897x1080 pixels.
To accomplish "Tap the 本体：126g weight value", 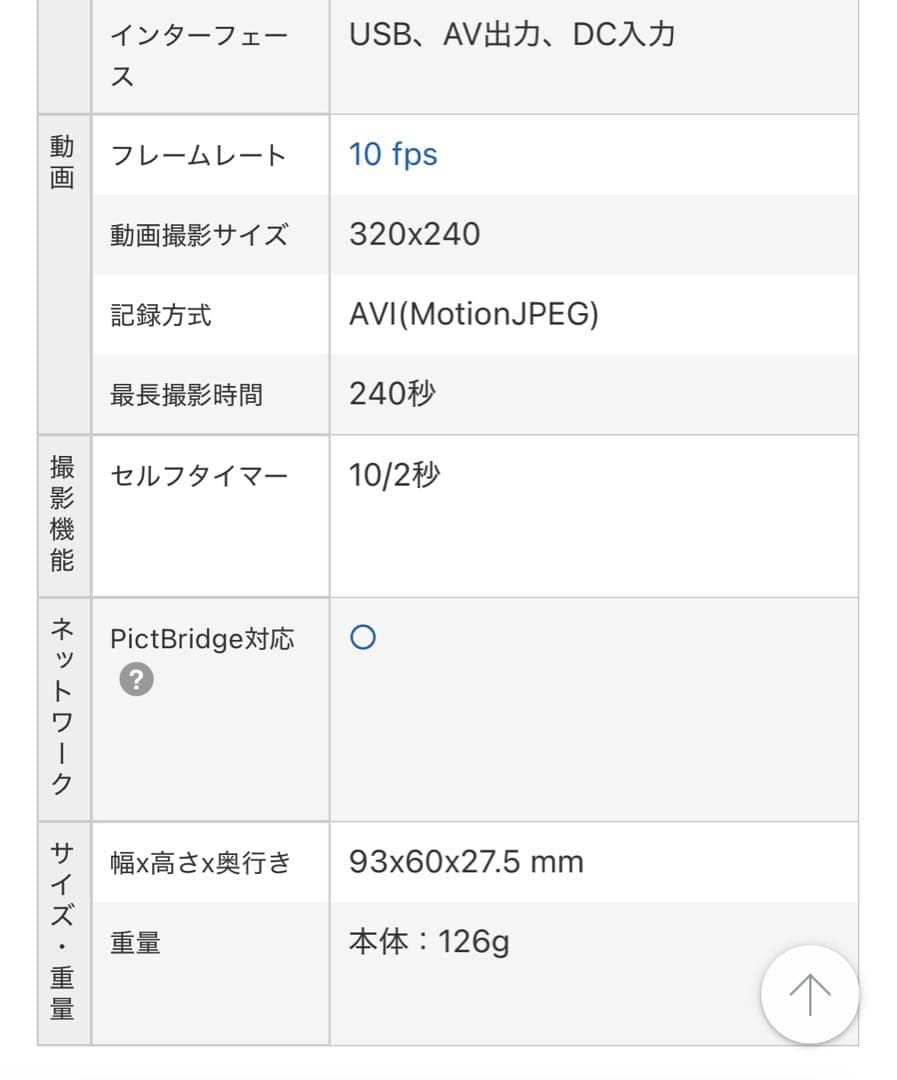I will (429, 942).
